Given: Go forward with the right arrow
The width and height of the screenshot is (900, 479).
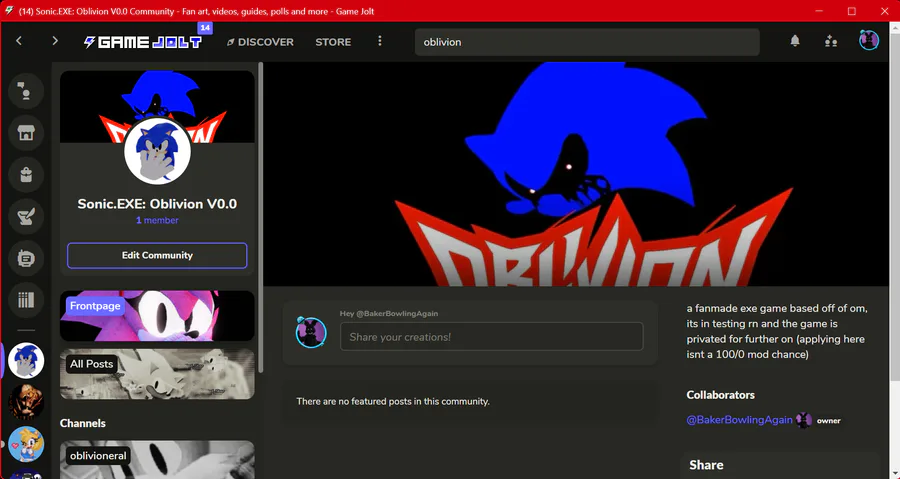Looking at the screenshot, I should pos(55,41).
